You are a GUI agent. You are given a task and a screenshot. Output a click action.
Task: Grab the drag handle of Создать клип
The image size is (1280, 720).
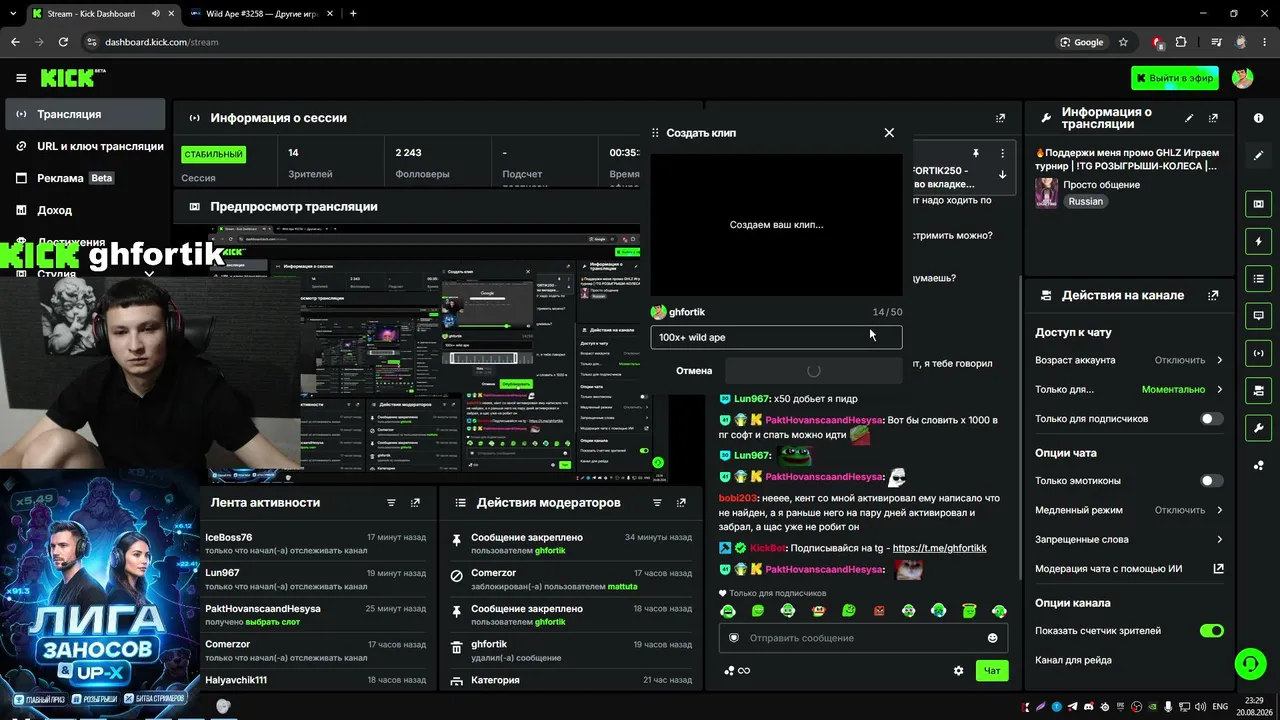pyautogui.click(x=656, y=133)
